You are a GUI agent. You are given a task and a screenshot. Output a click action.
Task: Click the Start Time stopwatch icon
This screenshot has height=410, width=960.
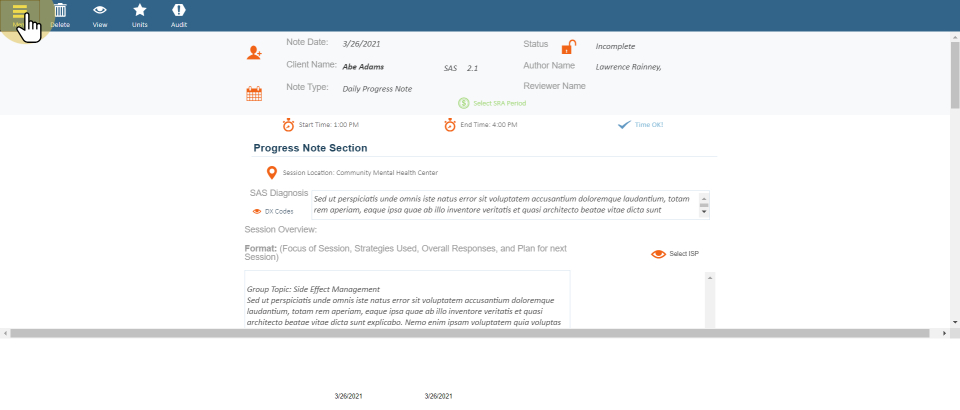[x=288, y=125]
